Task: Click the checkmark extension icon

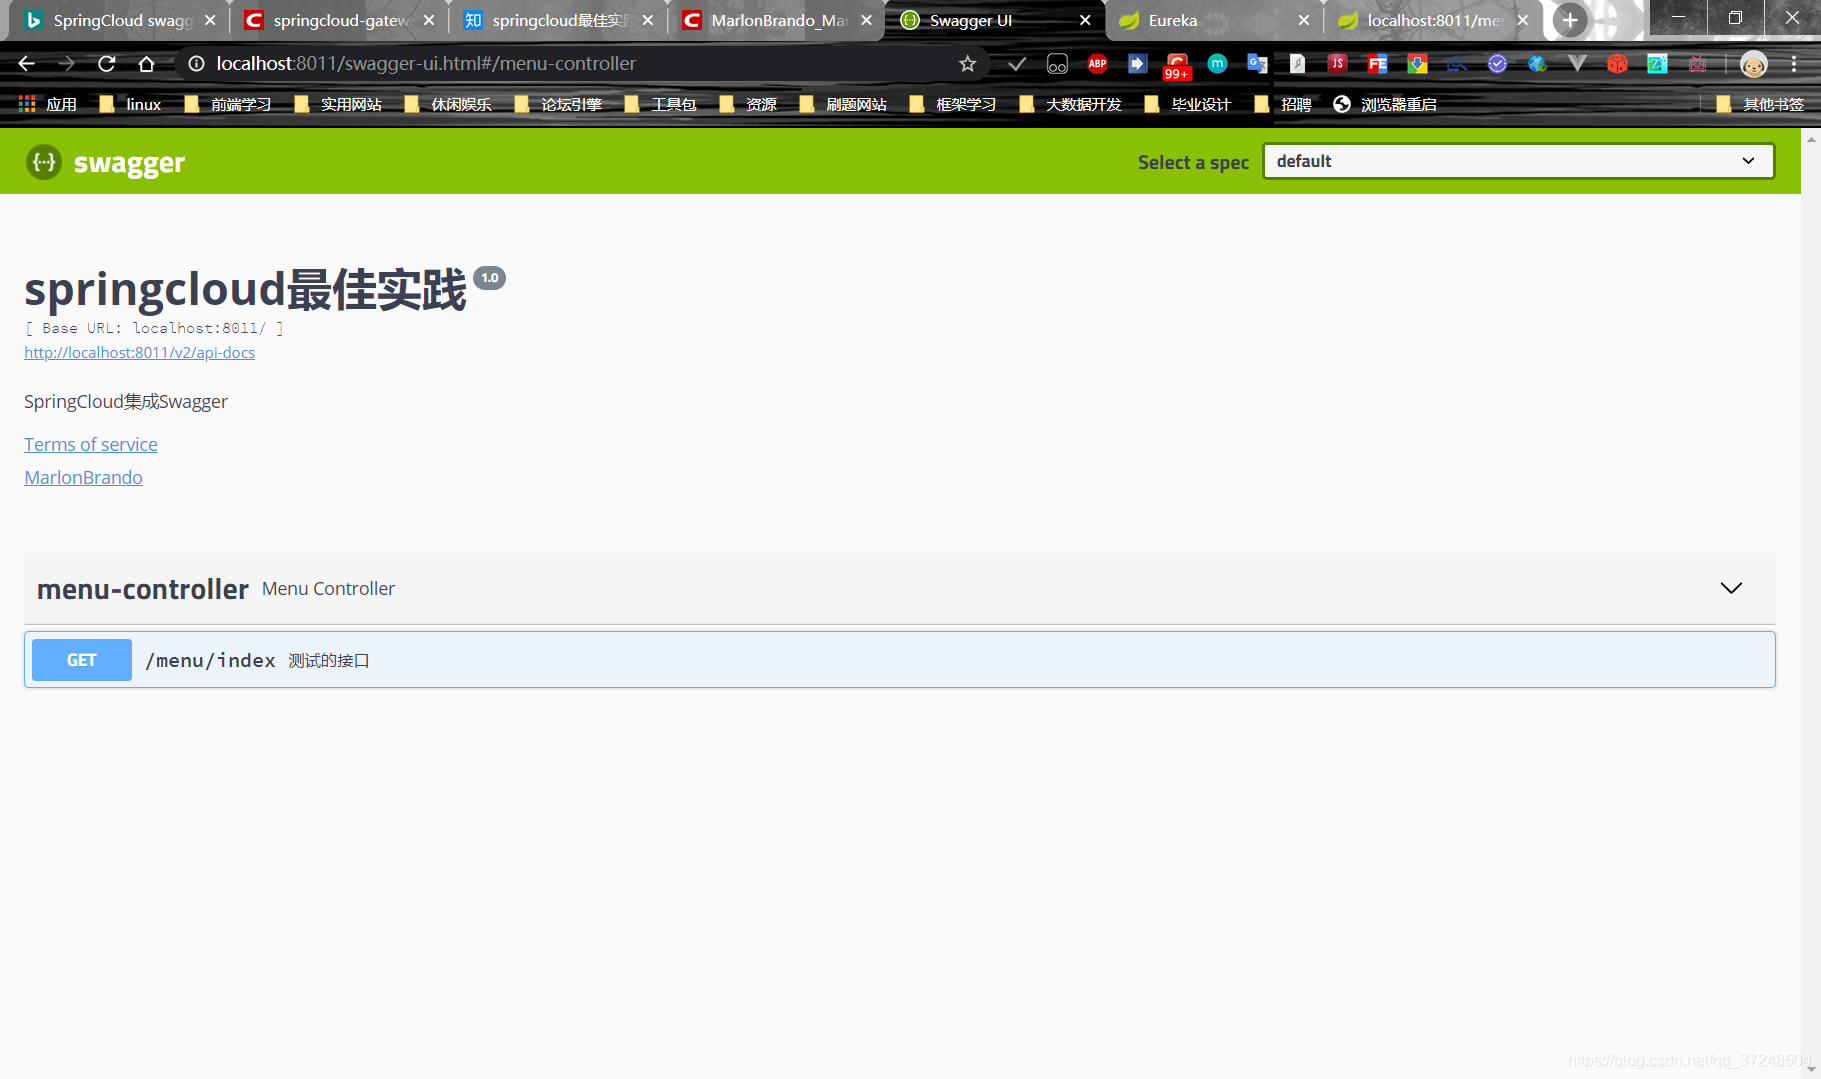Action: click(x=1017, y=64)
